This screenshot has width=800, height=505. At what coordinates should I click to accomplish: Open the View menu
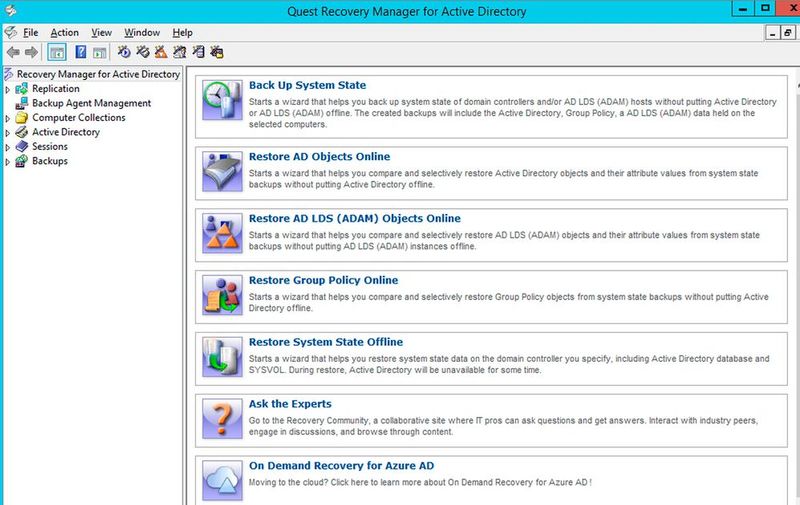tap(102, 33)
